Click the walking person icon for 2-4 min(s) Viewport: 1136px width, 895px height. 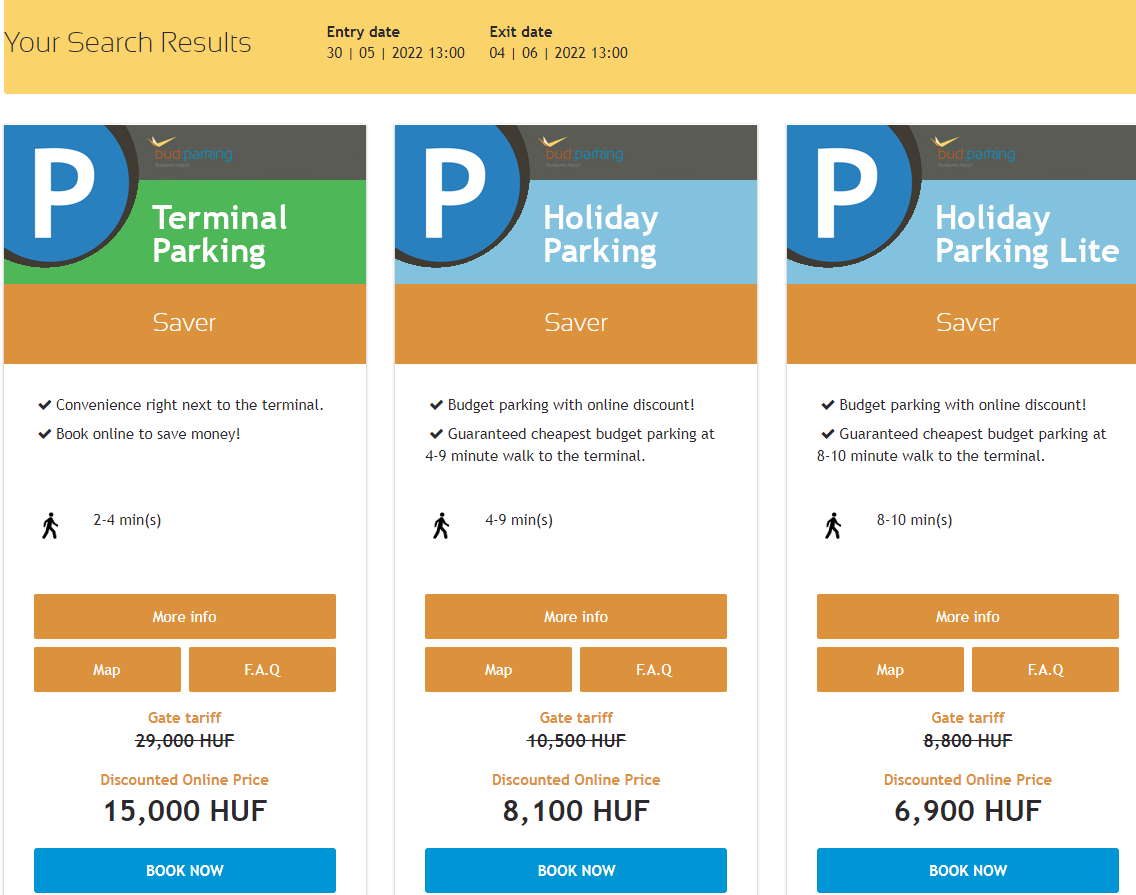click(x=50, y=525)
